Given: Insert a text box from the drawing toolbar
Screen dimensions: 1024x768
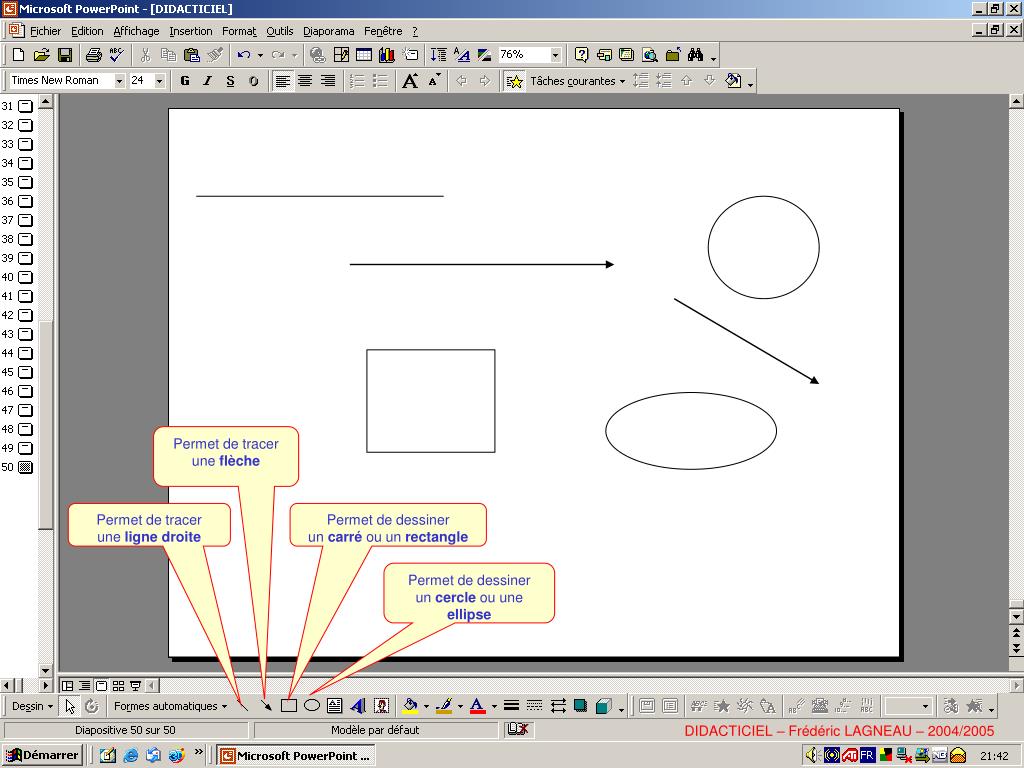Looking at the screenshot, I should [x=334, y=706].
